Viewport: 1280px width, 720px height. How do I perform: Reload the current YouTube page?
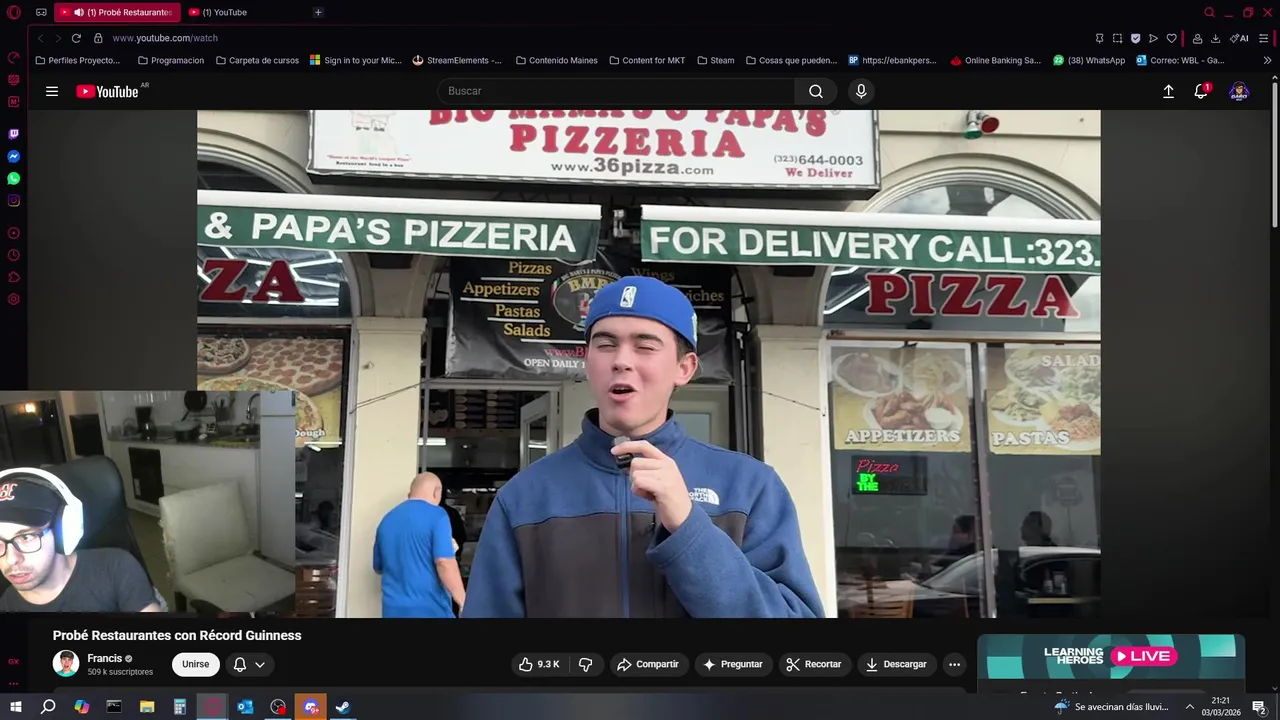[x=76, y=38]
